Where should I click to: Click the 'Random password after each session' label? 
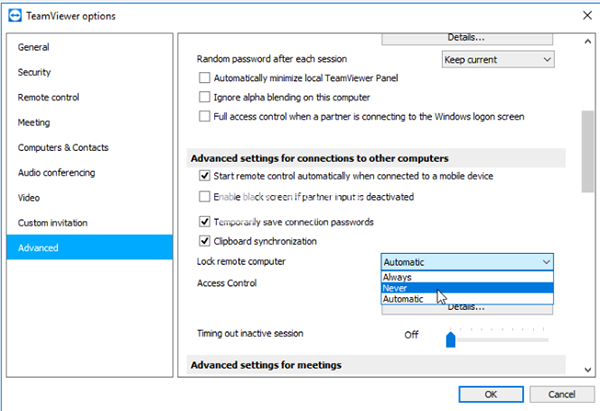point(272,59)
